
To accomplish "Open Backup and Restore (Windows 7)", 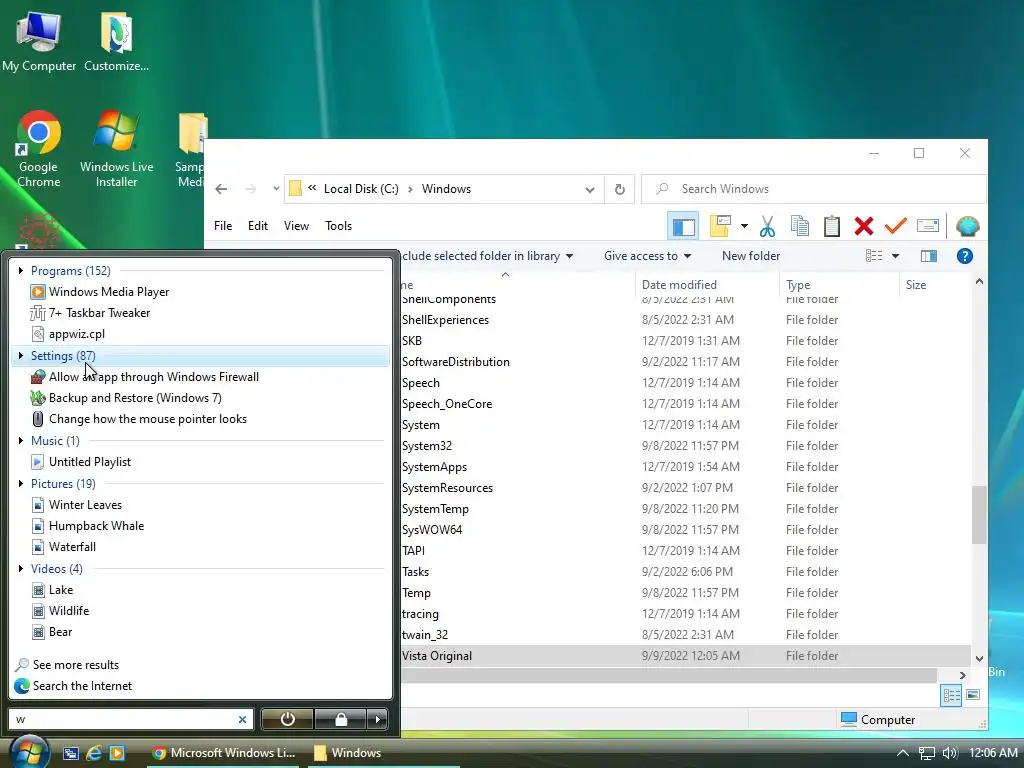I will (135, 398).
